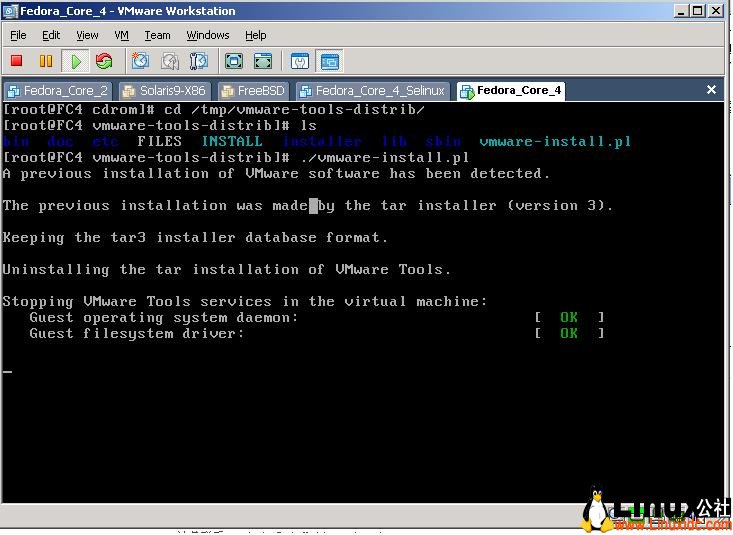Image resolution: width=733 pixels, height=535 pixels.
Task: Click the summary view toolbar icon
Action: 300,61
